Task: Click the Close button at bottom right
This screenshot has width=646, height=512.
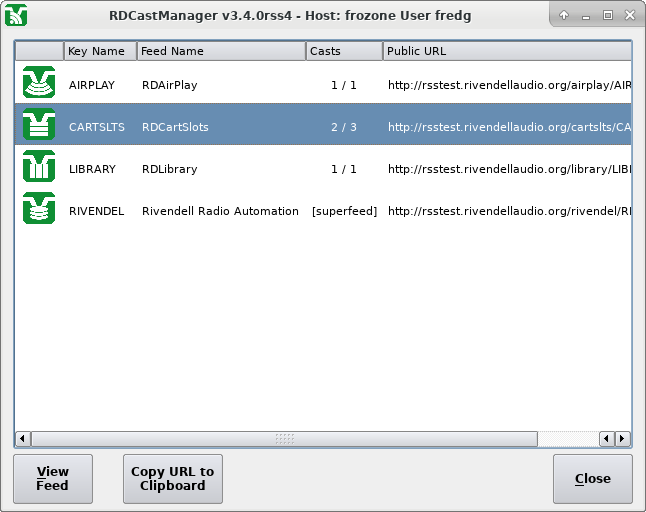Action: pos(592,479)
